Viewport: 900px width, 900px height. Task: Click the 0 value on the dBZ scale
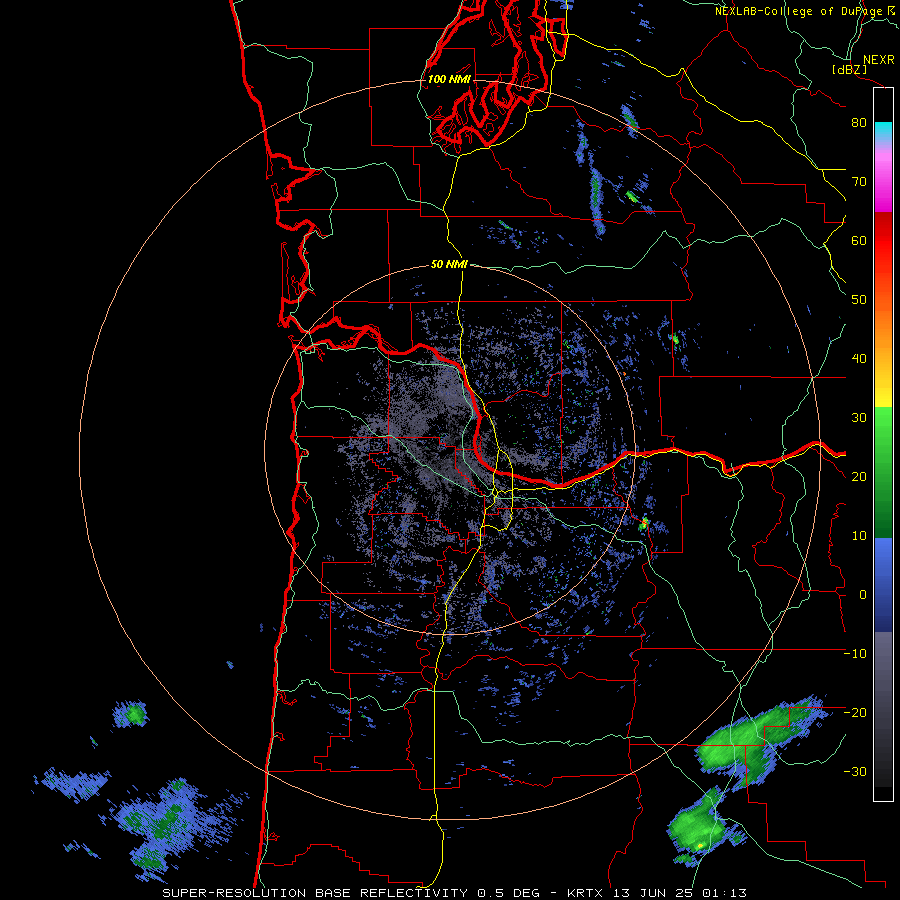point(863,595)
